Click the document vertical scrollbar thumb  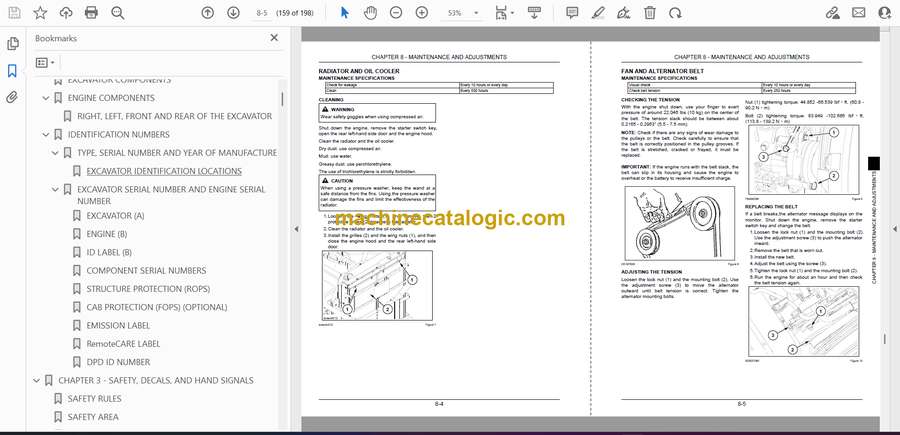pyautogui.click(x=884, y=340)
